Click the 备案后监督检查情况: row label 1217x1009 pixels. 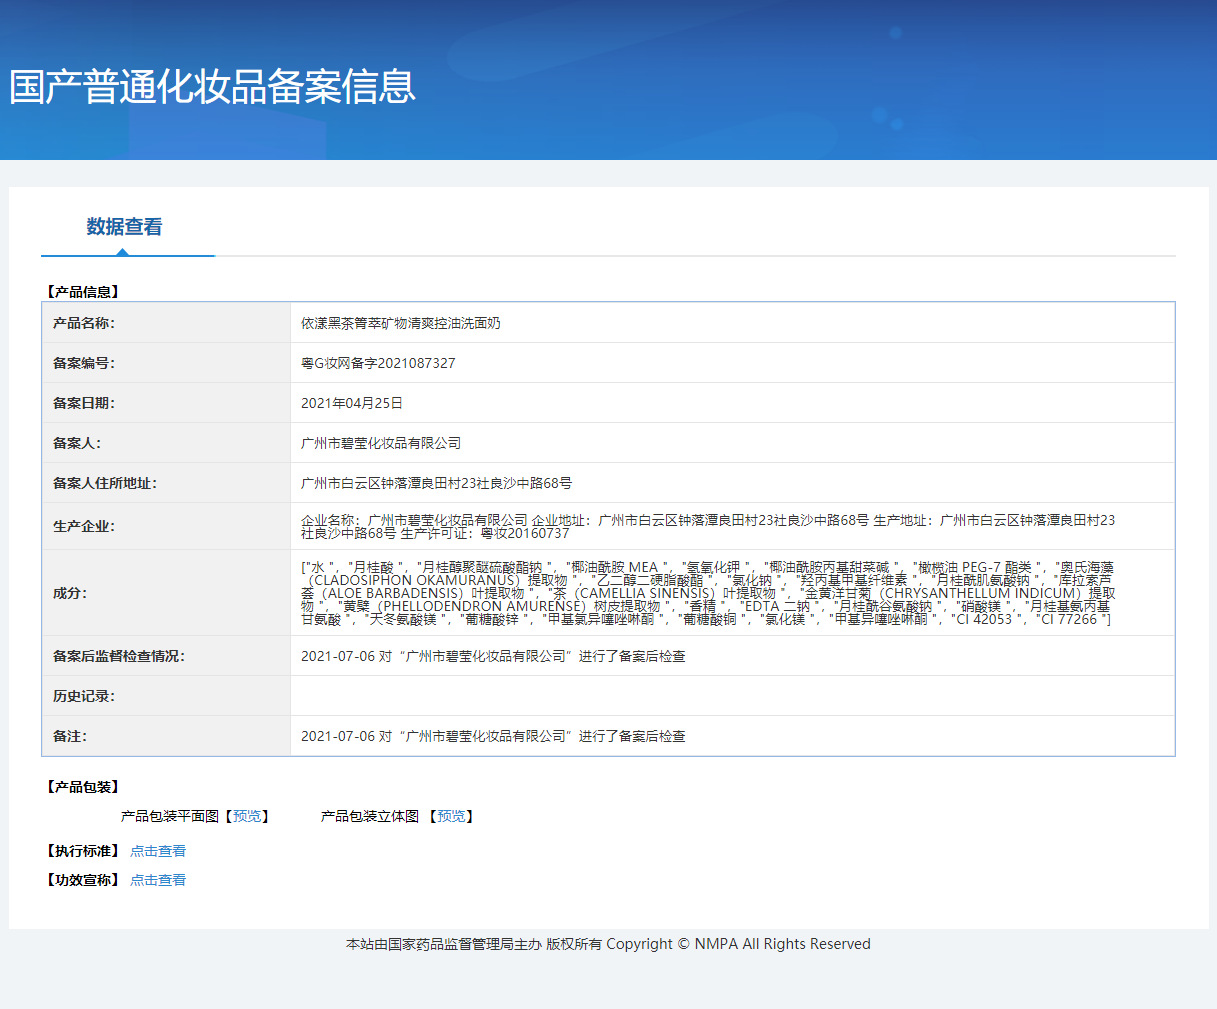(x=119, y=656)
